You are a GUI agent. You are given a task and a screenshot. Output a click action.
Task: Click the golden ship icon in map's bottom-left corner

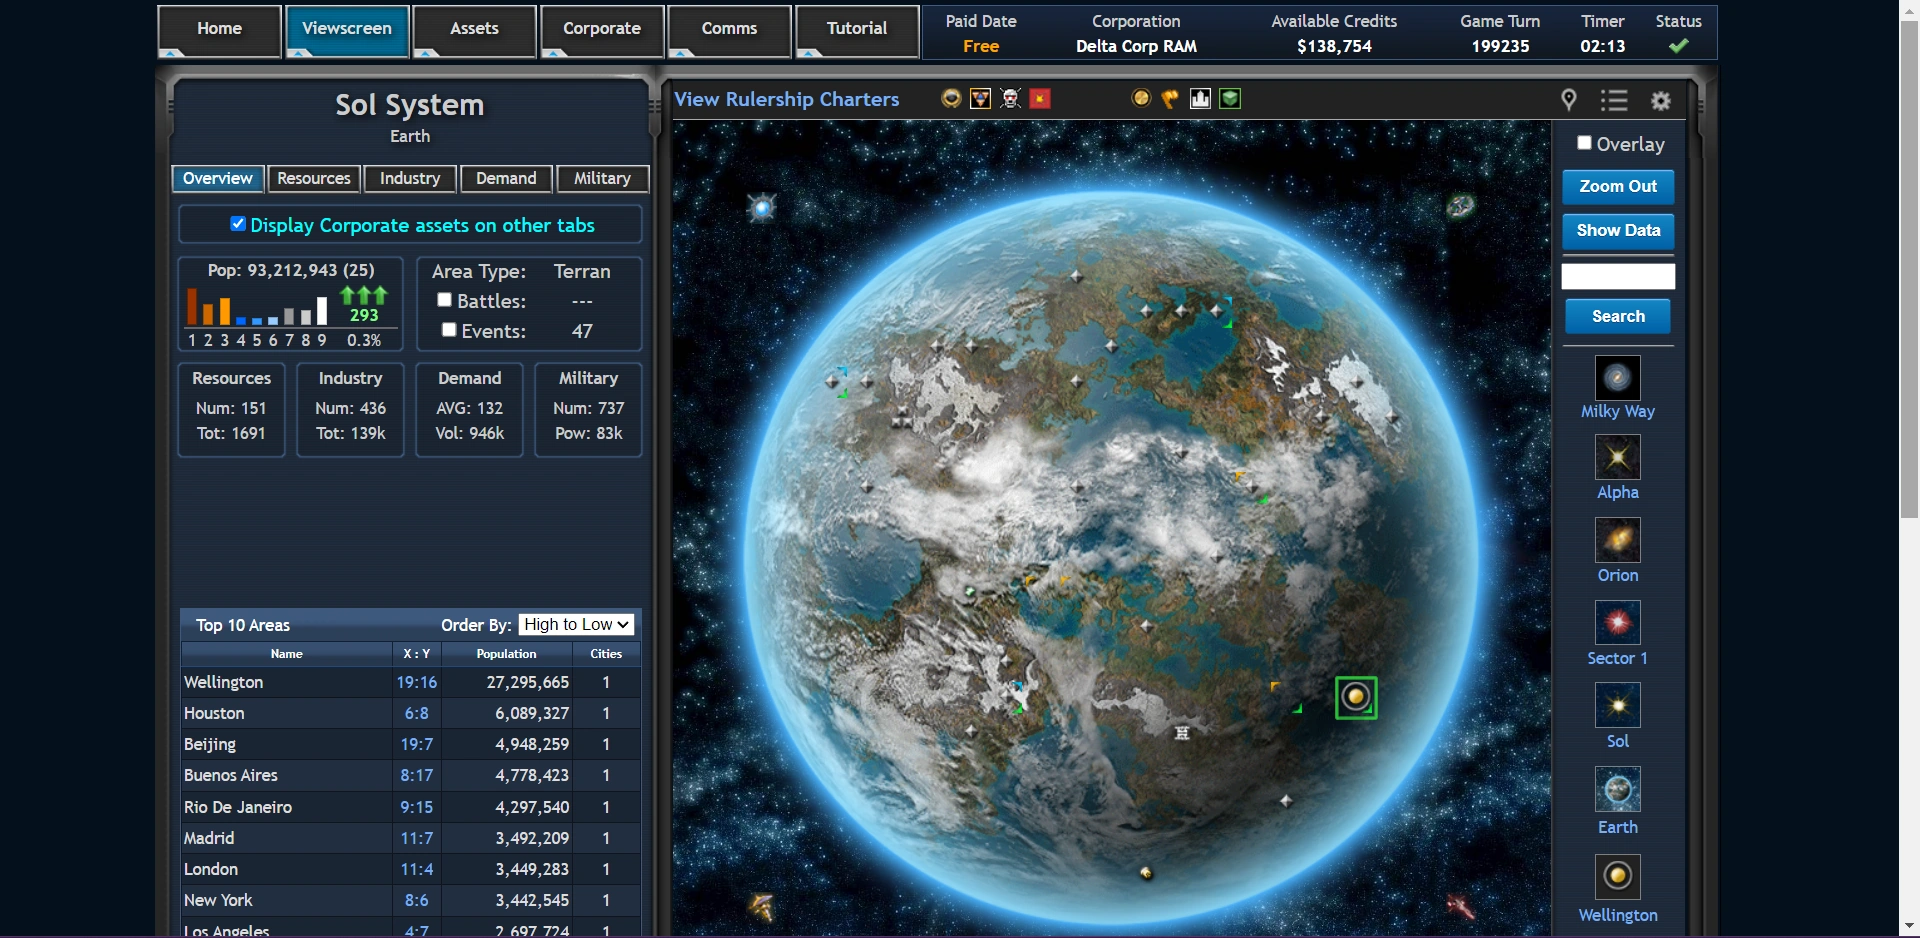[762, 907]
